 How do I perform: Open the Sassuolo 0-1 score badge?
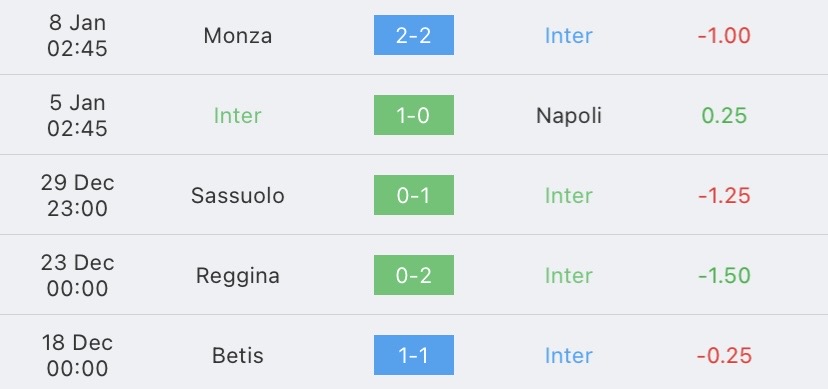coord(413,195)
